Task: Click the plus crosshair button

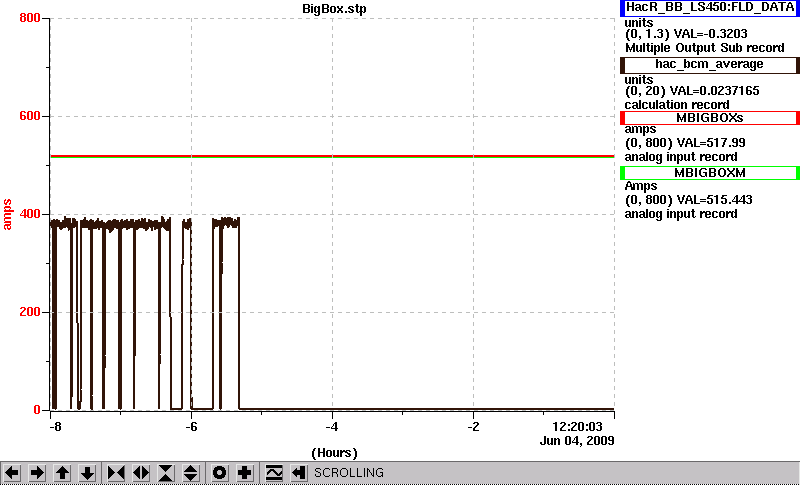Action: click(x=244, y=473)
